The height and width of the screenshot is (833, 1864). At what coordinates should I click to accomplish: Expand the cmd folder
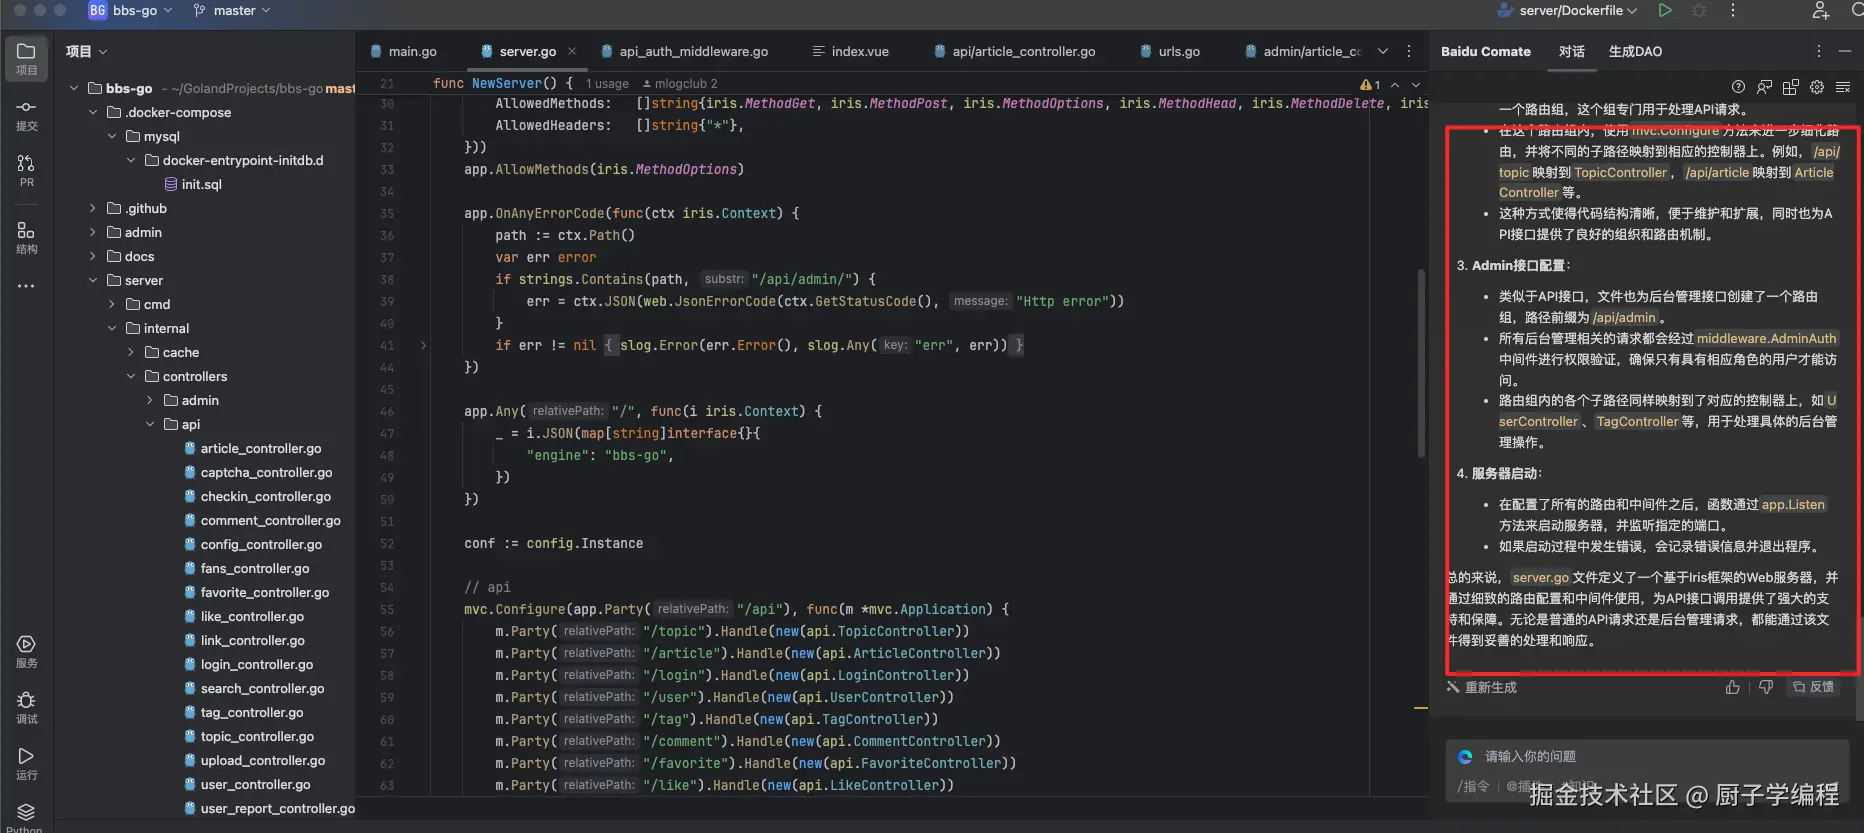coord(112,304)
